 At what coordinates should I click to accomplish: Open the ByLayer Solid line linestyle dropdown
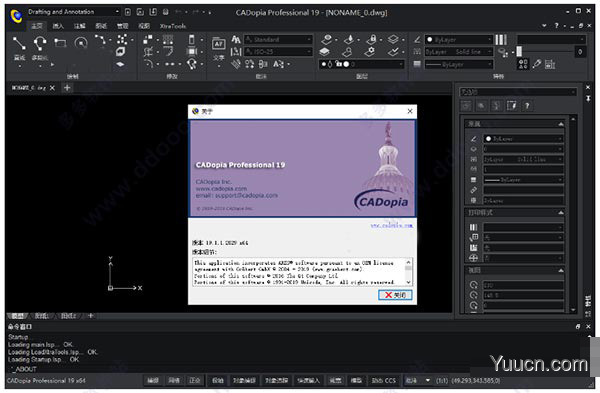(x=458, y=52)
